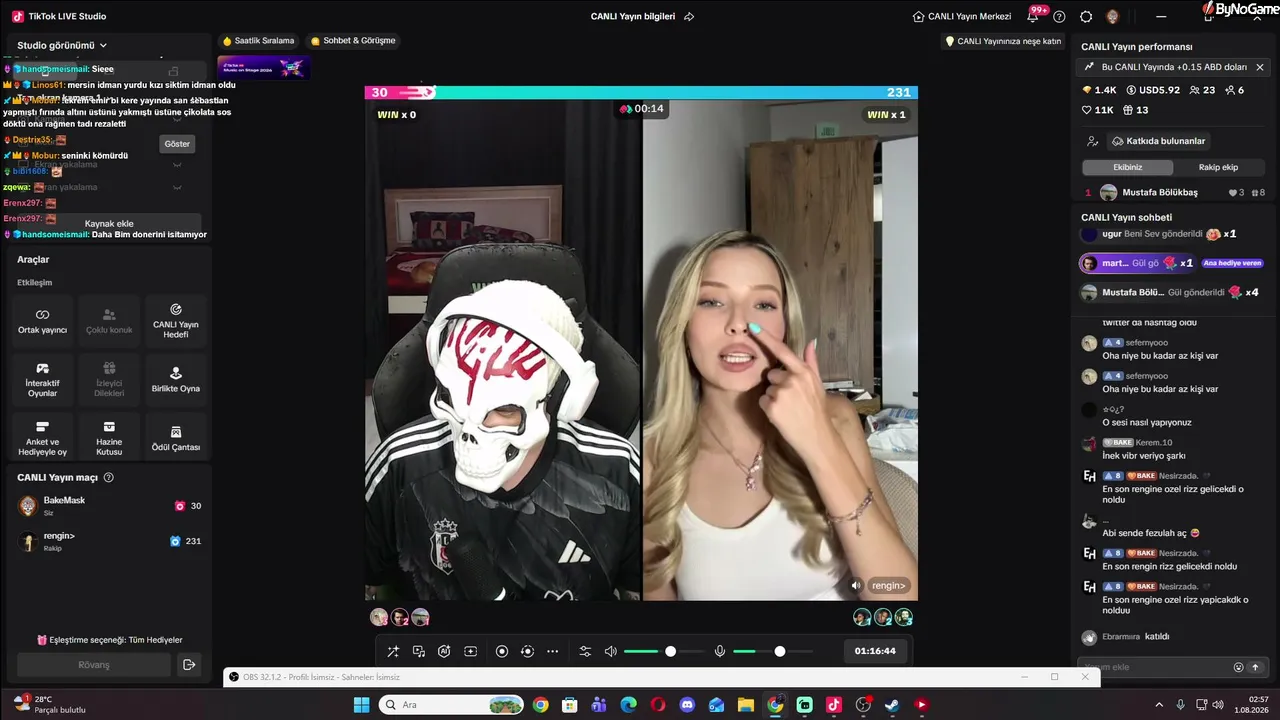
Task: Click the stream duration timer 01:16:44
Action: pyautogui.click(x=875, y=651)
